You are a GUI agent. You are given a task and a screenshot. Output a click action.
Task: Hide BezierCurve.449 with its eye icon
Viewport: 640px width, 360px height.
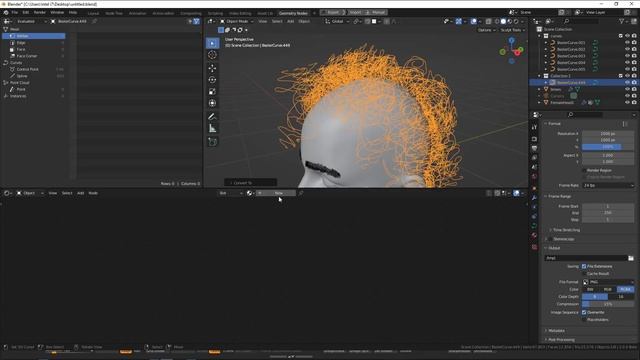pyautogui.click(x=627, y=82)
